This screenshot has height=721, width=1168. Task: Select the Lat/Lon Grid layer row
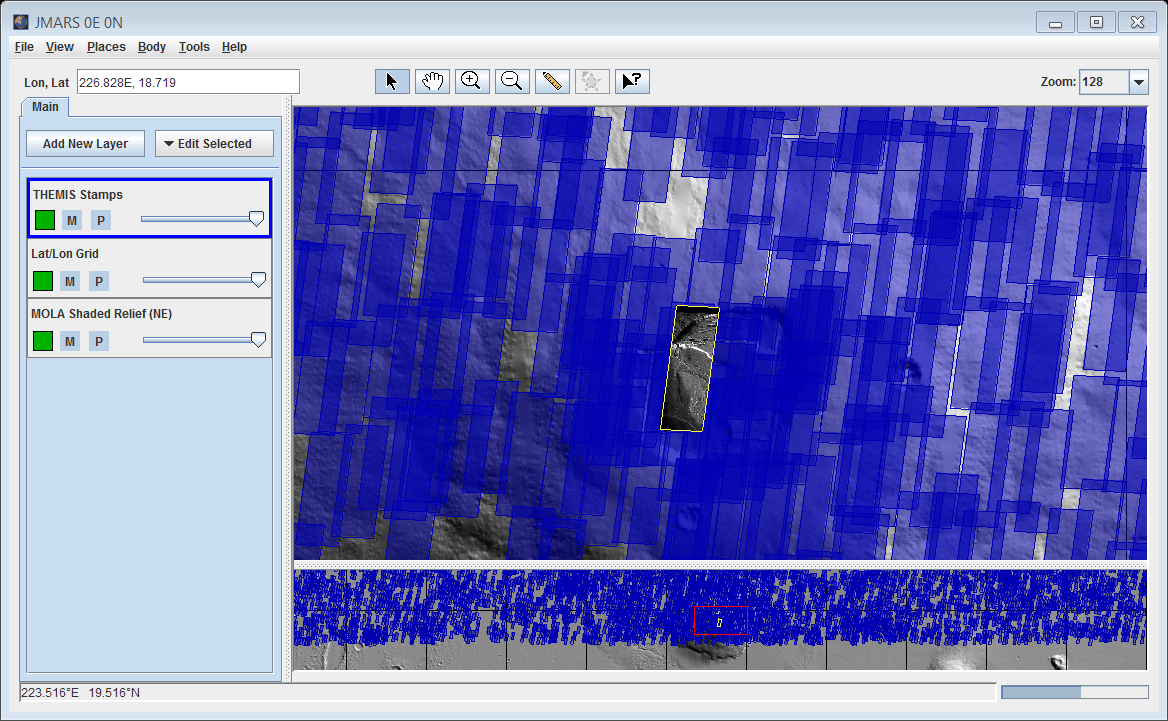150,268
